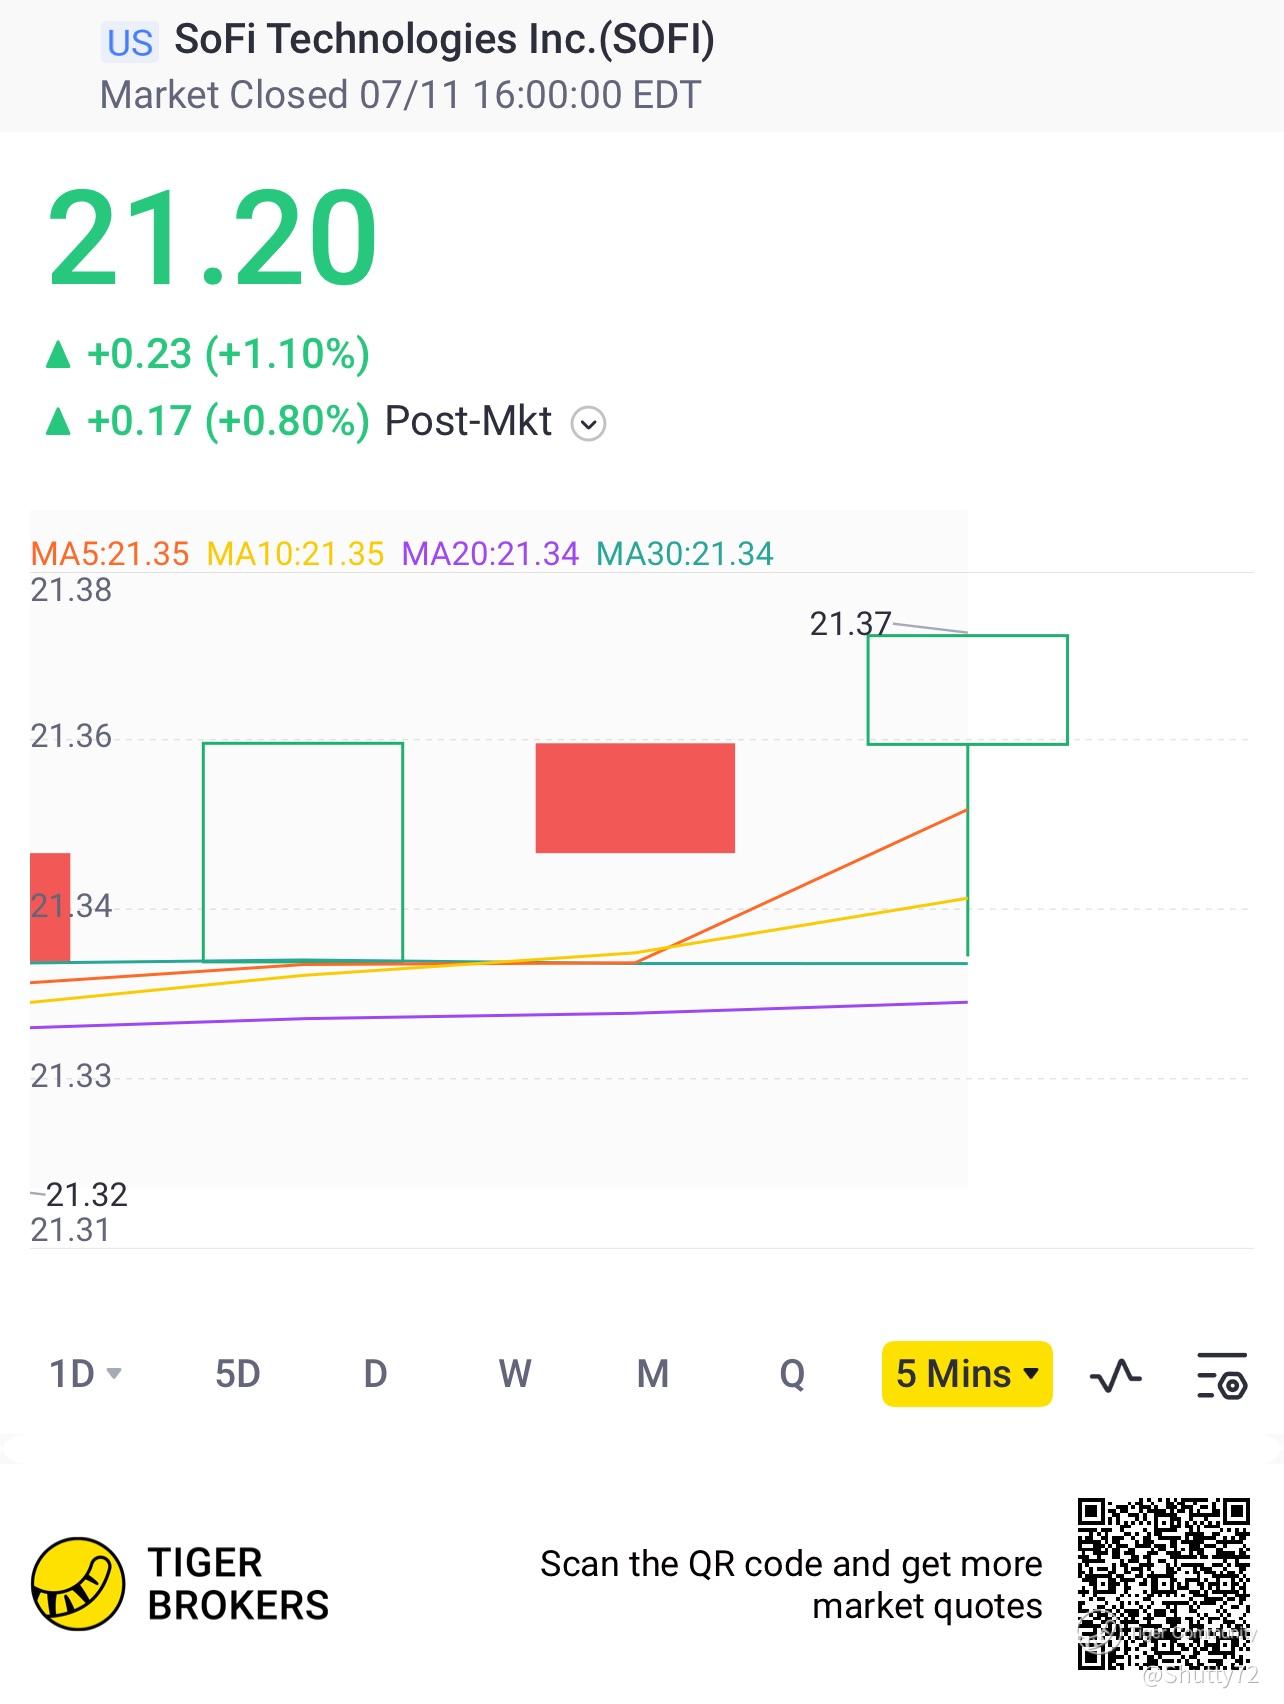Click the SoFi Technologies Inc.(SOFI) title
This screenshot has height=1704, width=1284.
click(444, 40)
